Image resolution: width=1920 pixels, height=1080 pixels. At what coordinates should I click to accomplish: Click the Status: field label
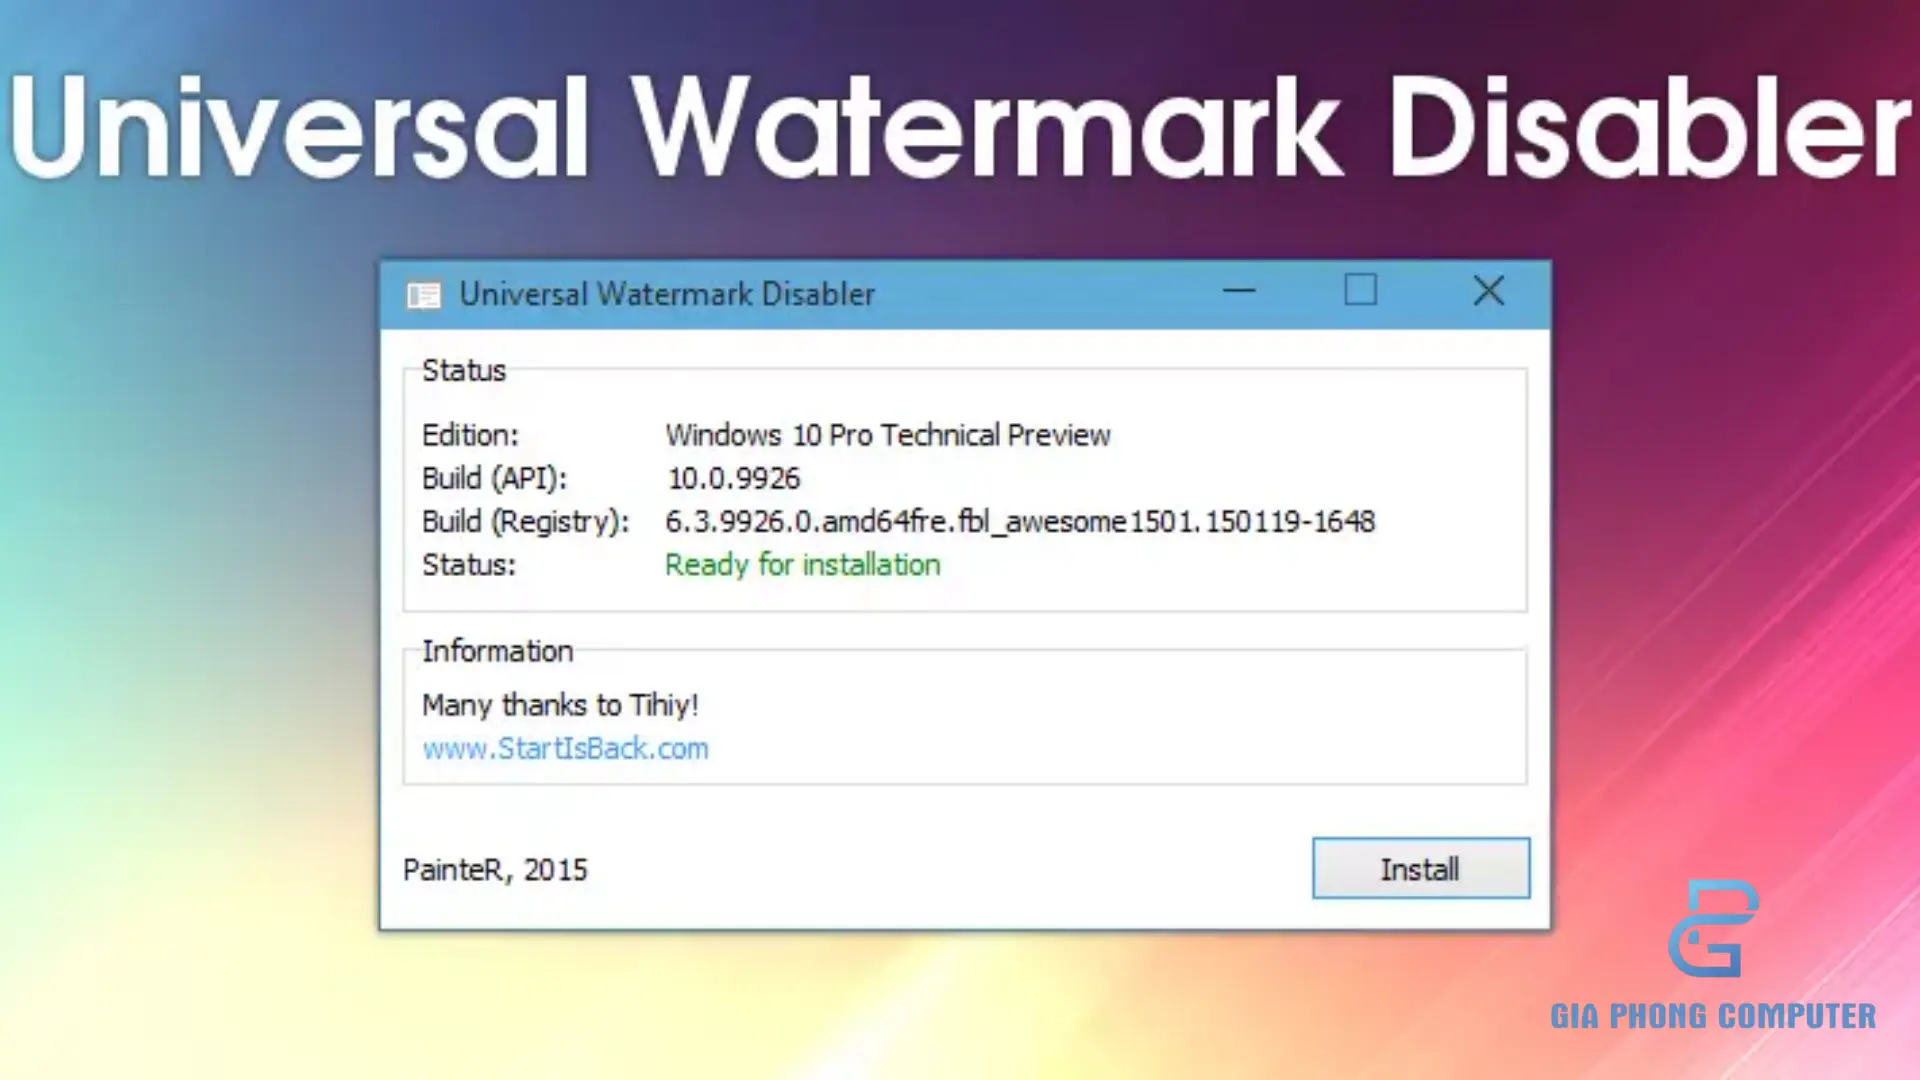point(468,565)
